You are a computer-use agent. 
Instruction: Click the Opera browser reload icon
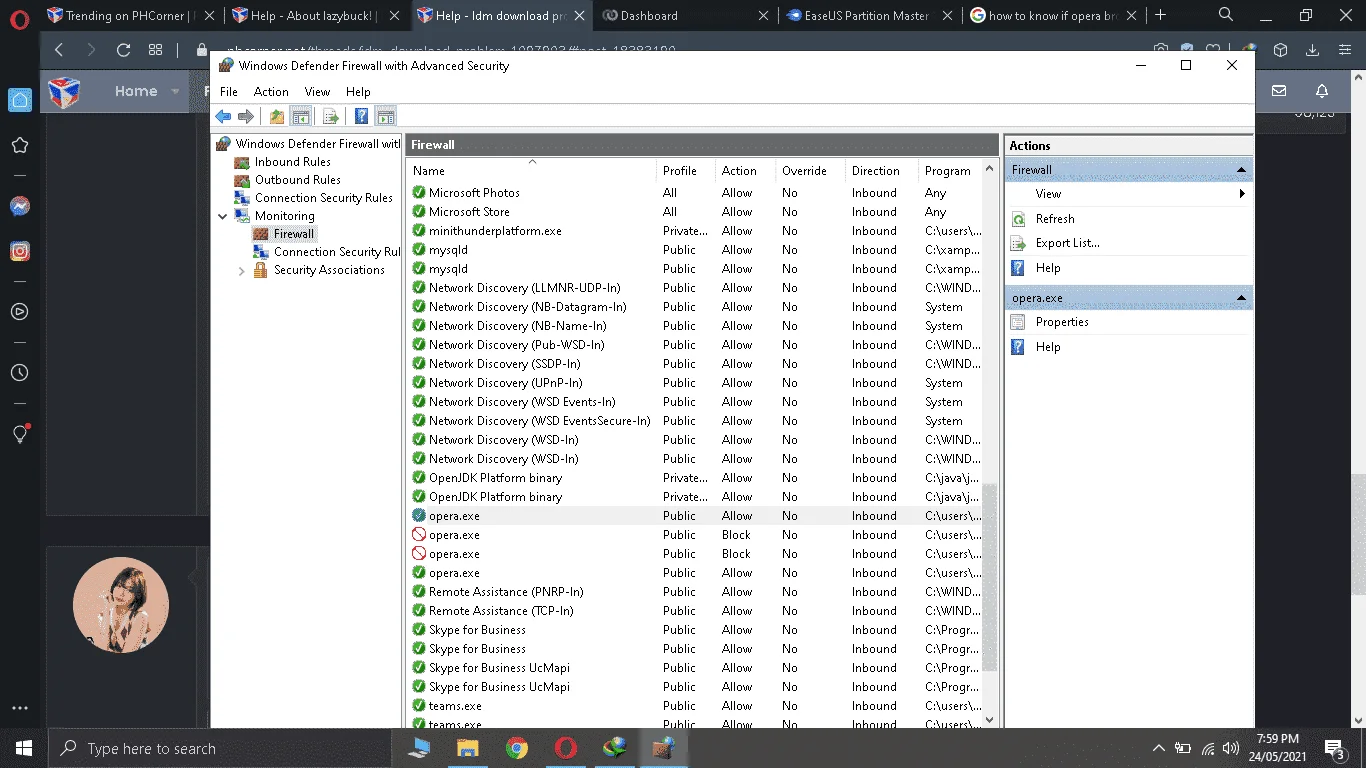123,50
